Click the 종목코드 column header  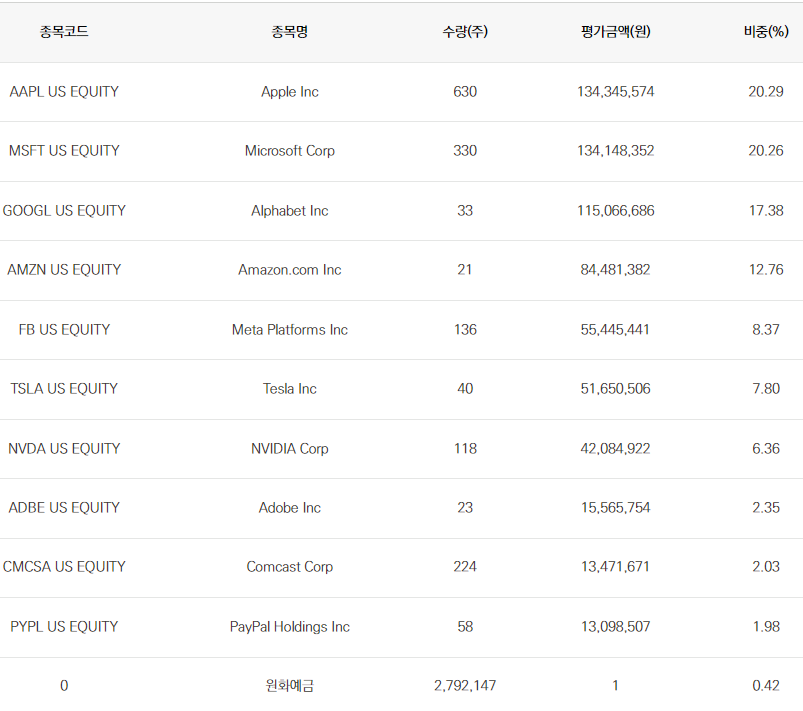click(x=64, y=32)
